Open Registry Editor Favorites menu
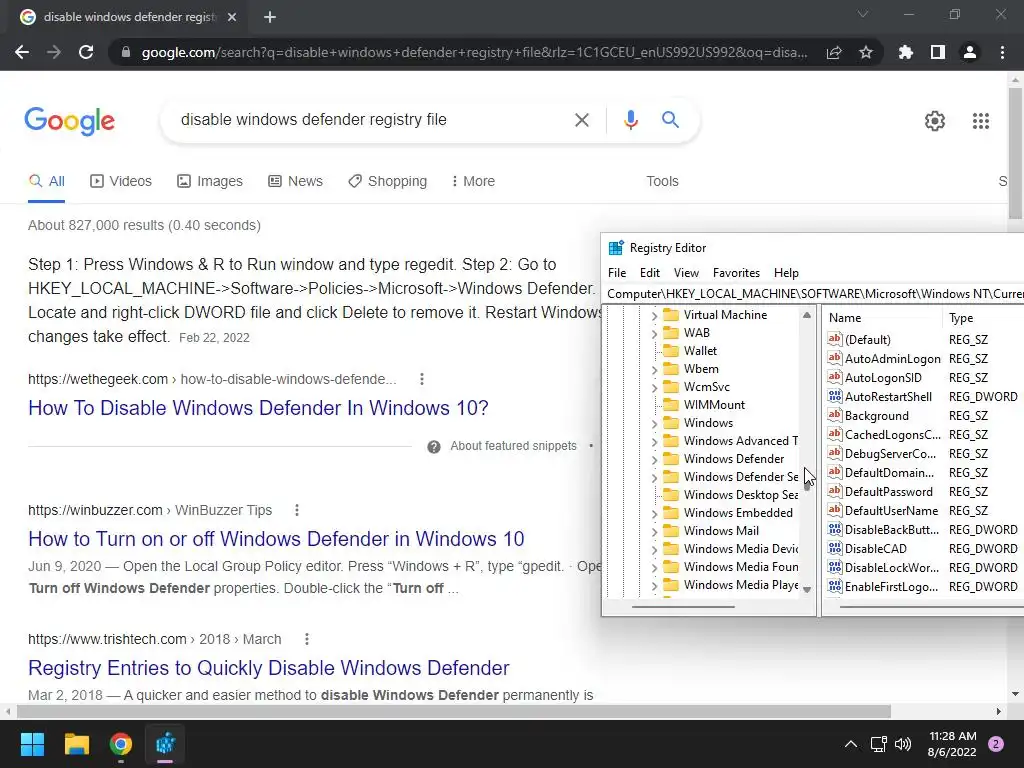Screen dimensions: 1024x768 (736, 273)
